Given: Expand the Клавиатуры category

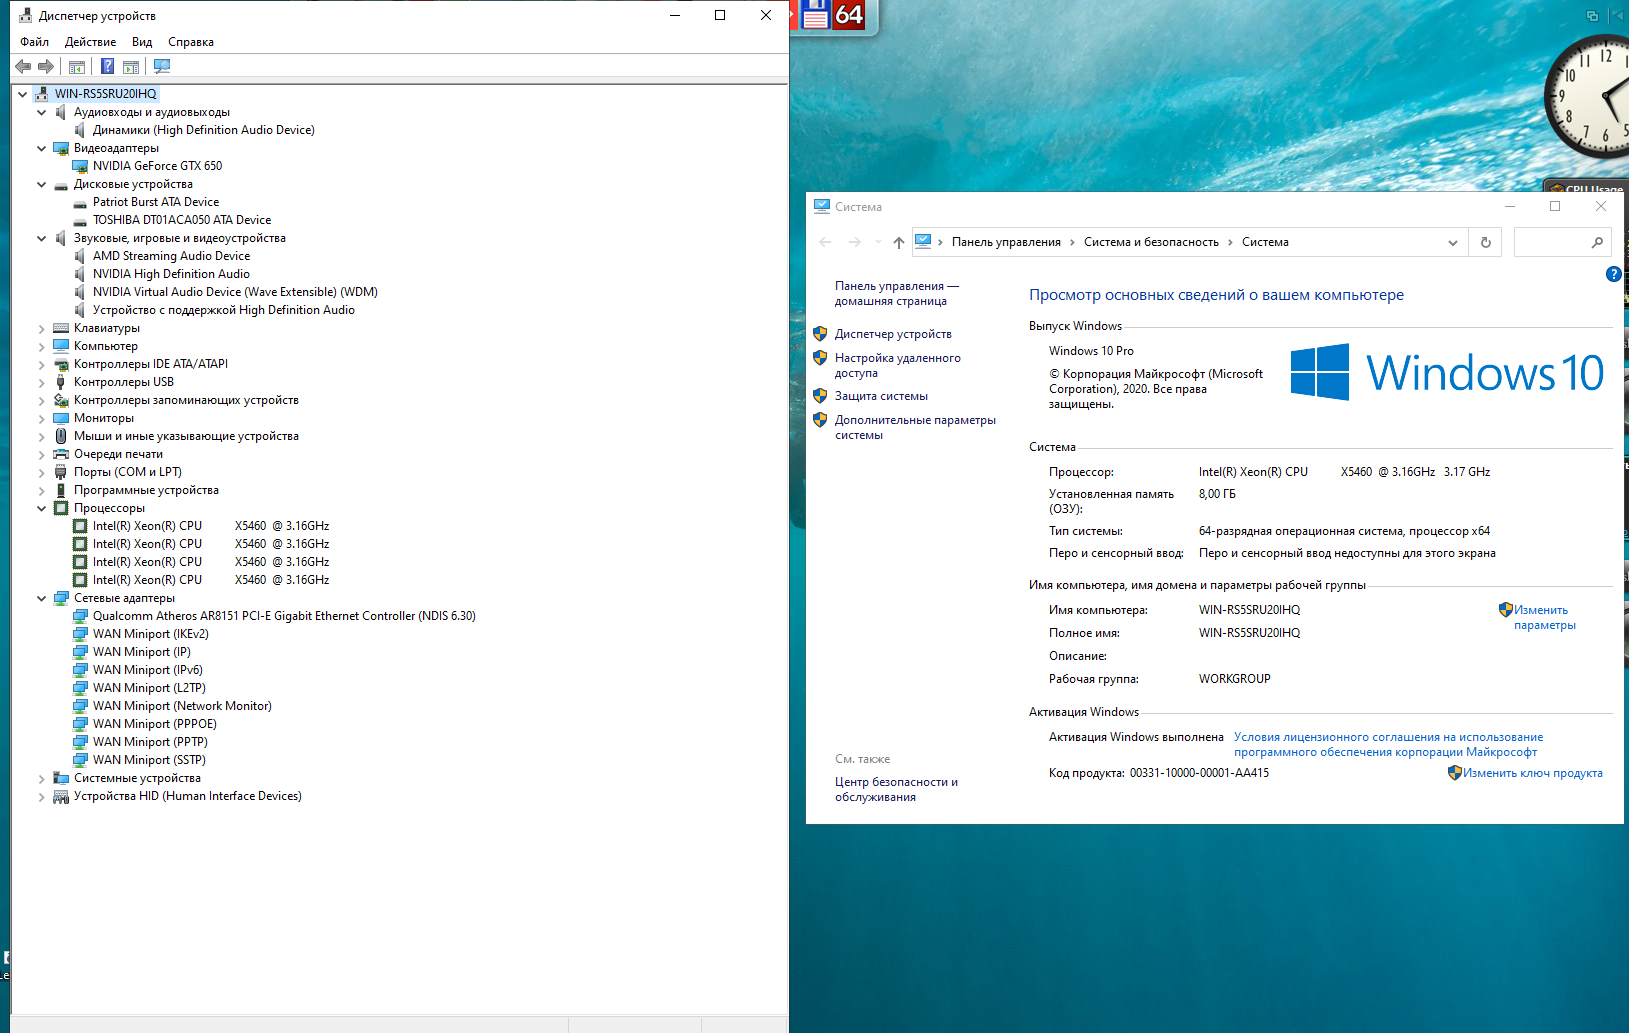Looking at the screenshot, I should tap(41, 328).
